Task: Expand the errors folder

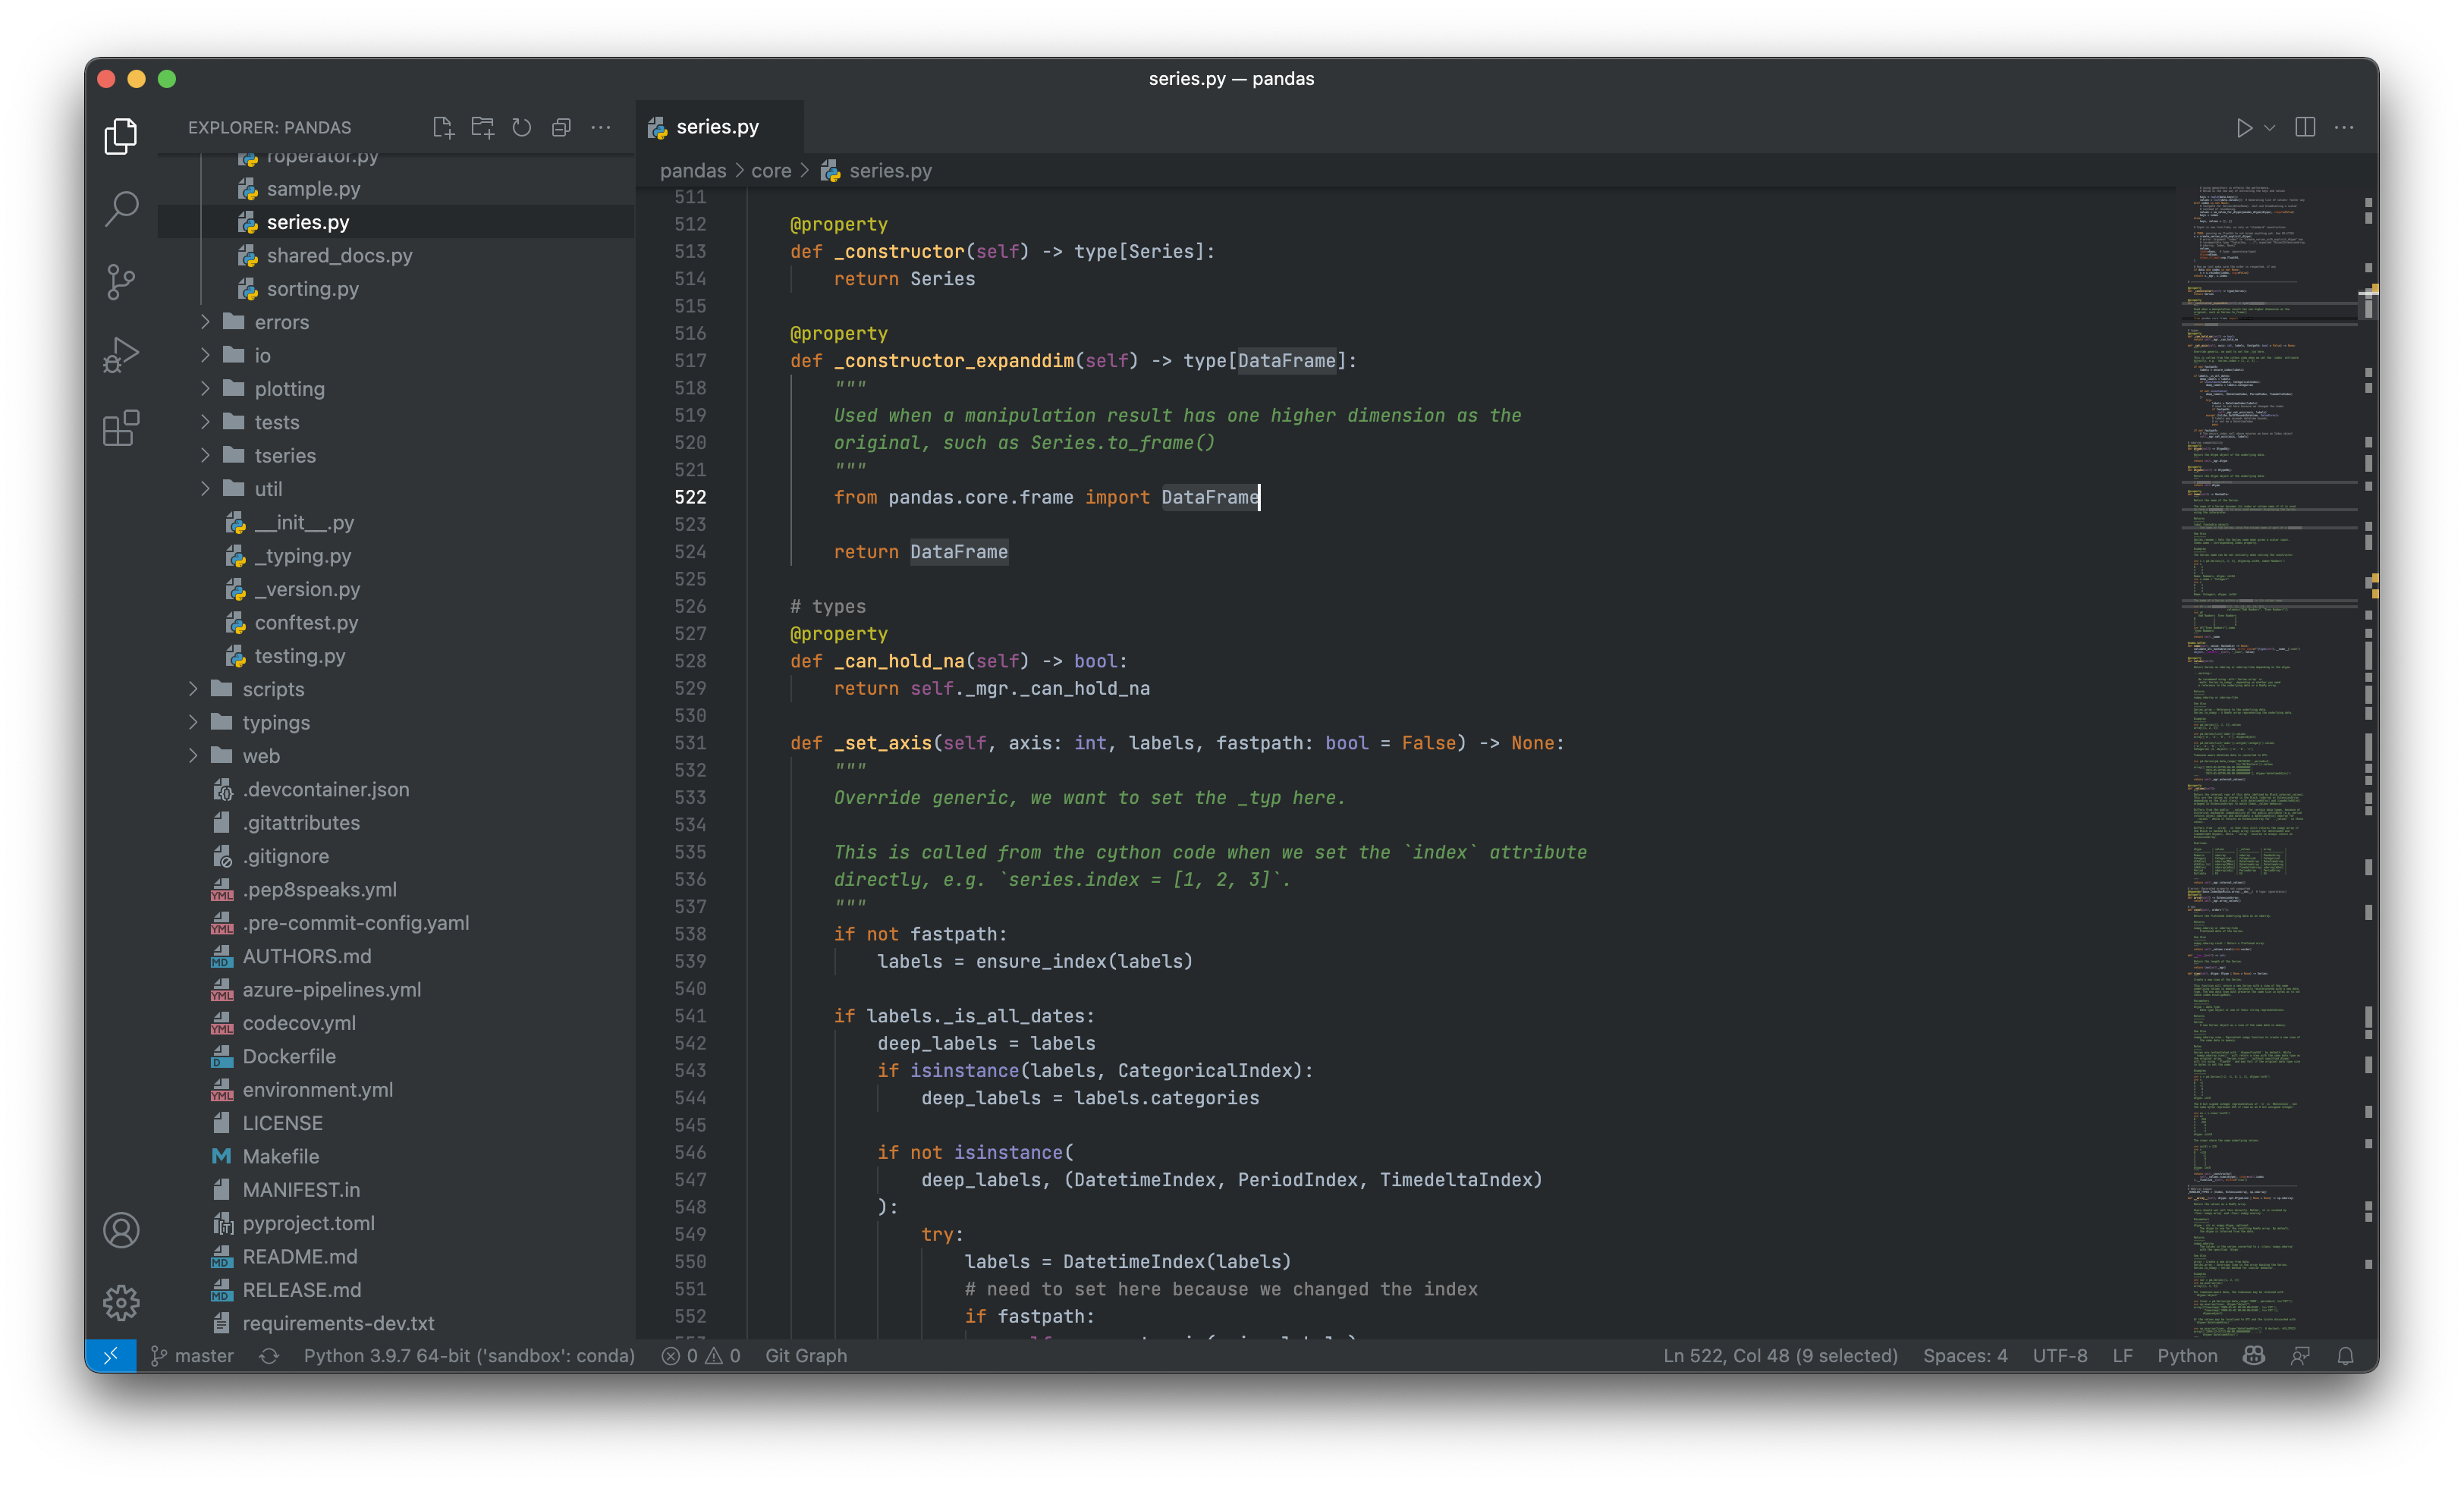Action: pos(281,322)
